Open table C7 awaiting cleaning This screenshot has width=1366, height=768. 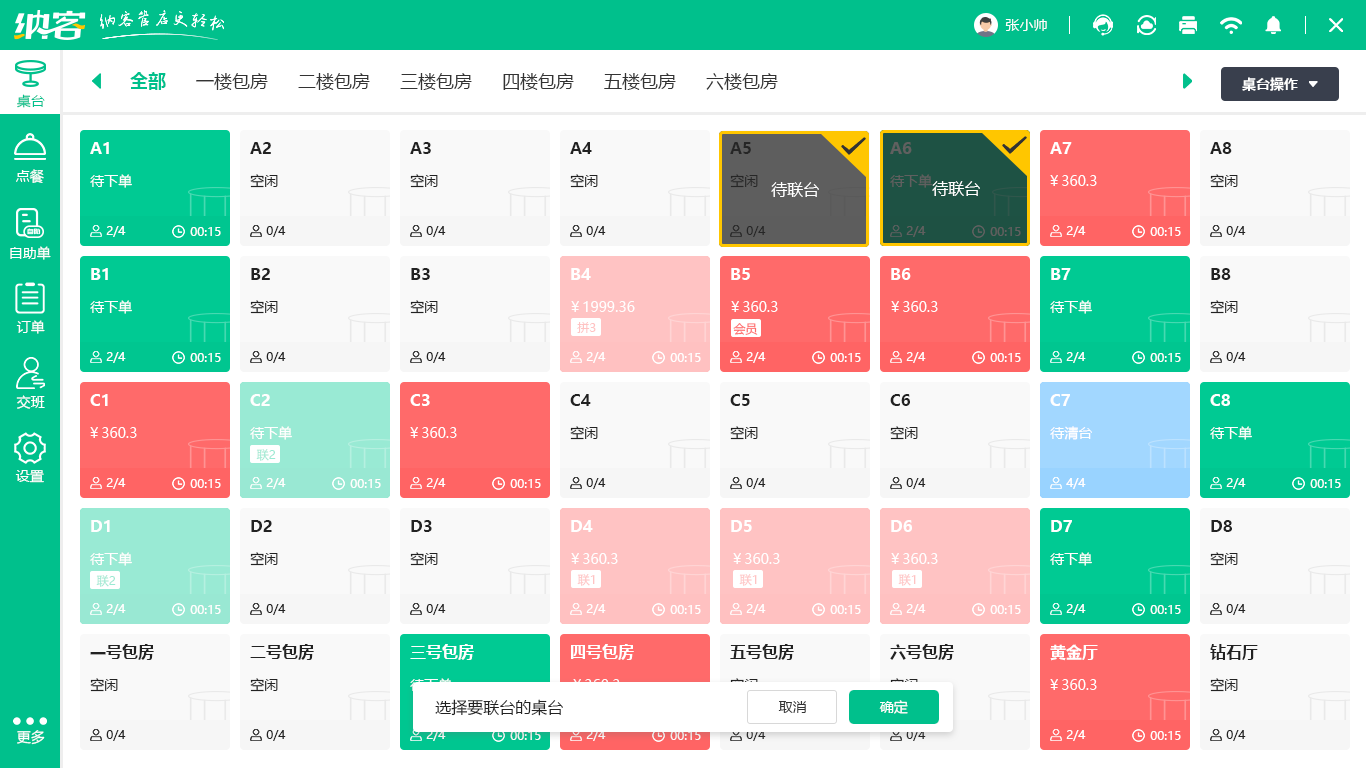1114,440
